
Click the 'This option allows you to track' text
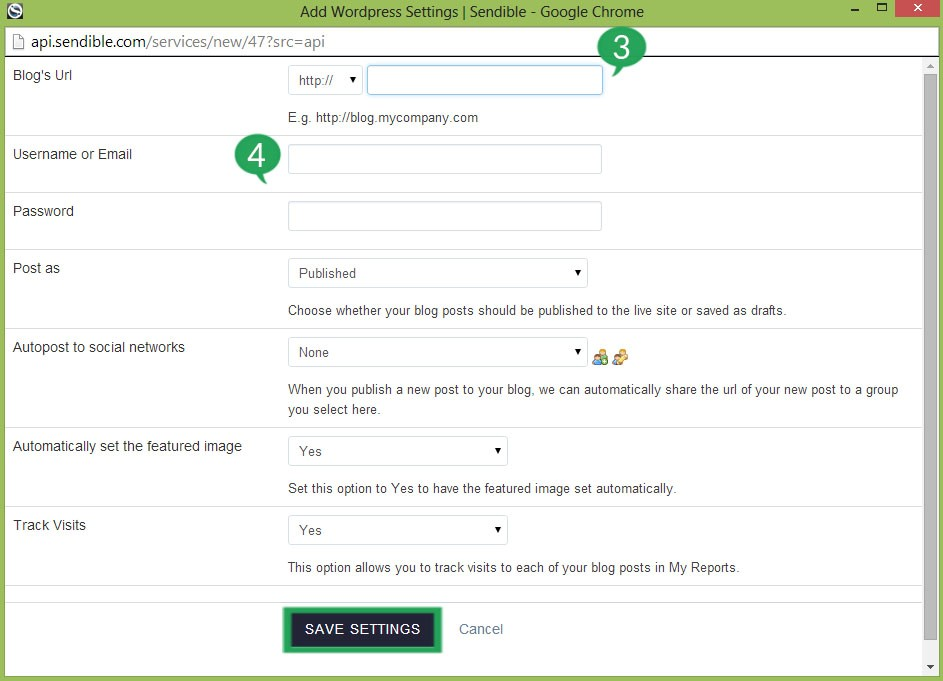[513, 567]
